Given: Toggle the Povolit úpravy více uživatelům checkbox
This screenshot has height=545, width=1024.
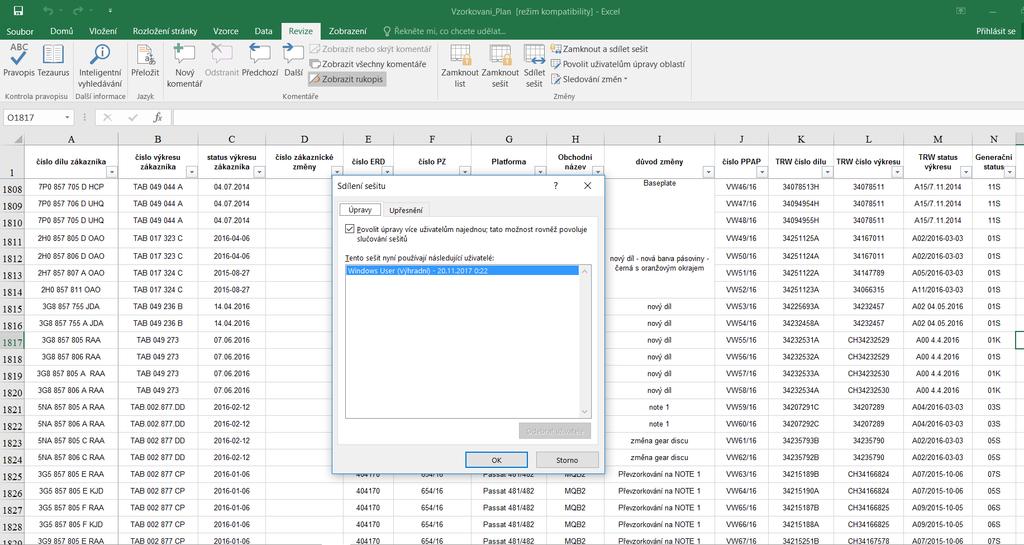Looking at the screenshot, I should click(x=350, y=230).
